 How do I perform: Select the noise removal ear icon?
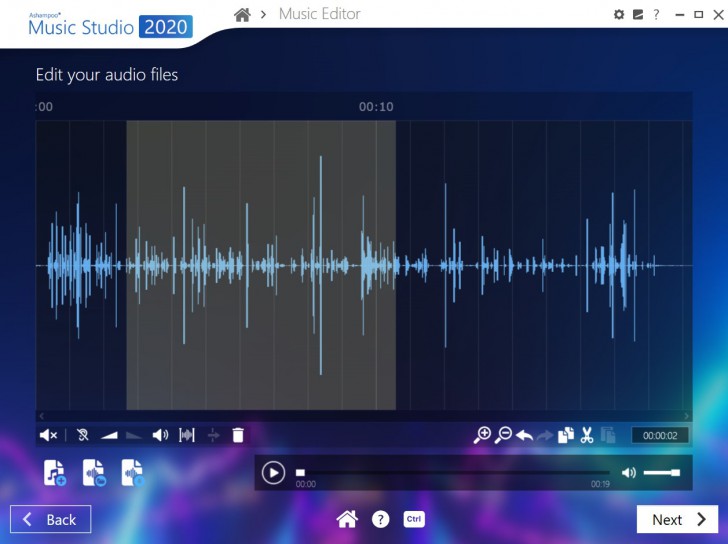pyautogui.click(x=82, y=435)
